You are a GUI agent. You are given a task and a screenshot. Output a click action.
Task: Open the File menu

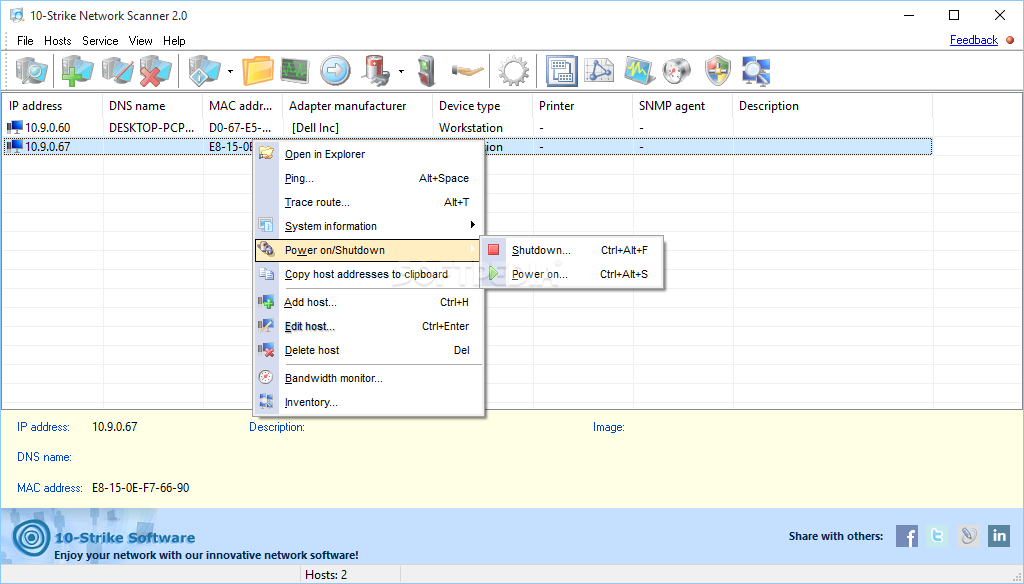click(25, 41)
